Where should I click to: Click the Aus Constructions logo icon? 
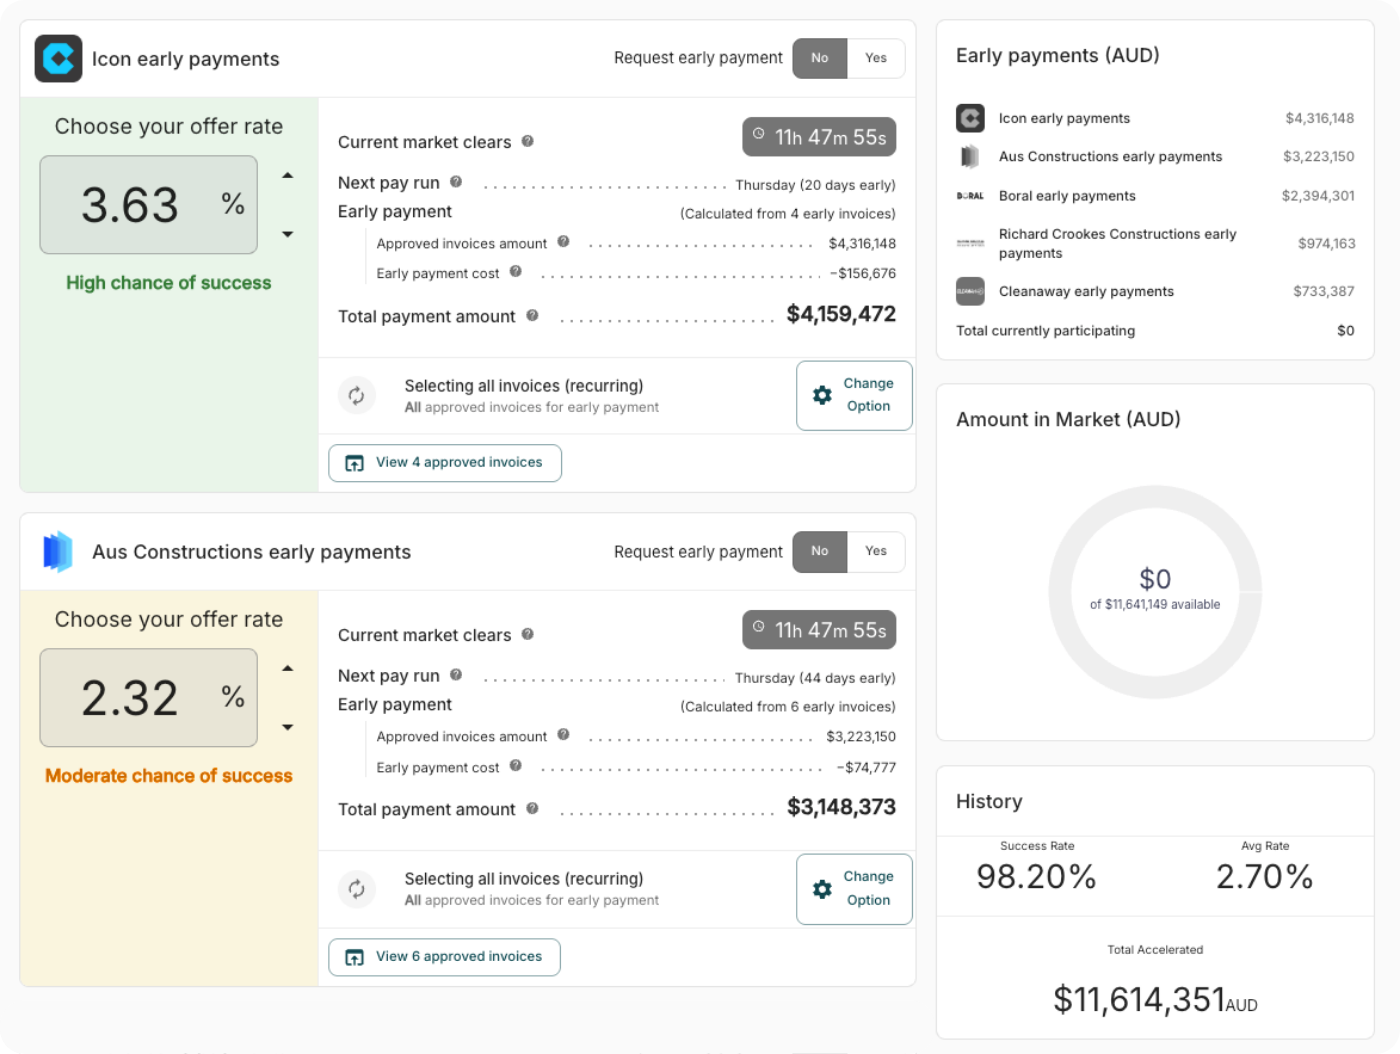[58, 552]
